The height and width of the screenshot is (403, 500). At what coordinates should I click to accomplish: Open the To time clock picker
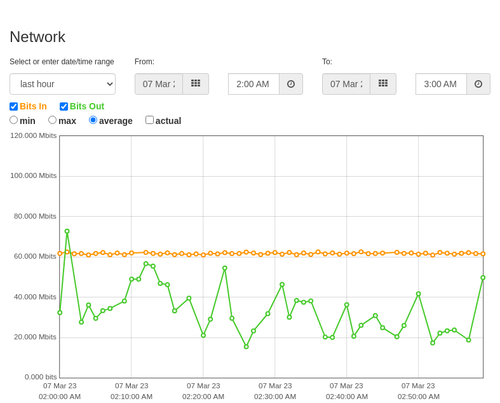coord(478,84)
